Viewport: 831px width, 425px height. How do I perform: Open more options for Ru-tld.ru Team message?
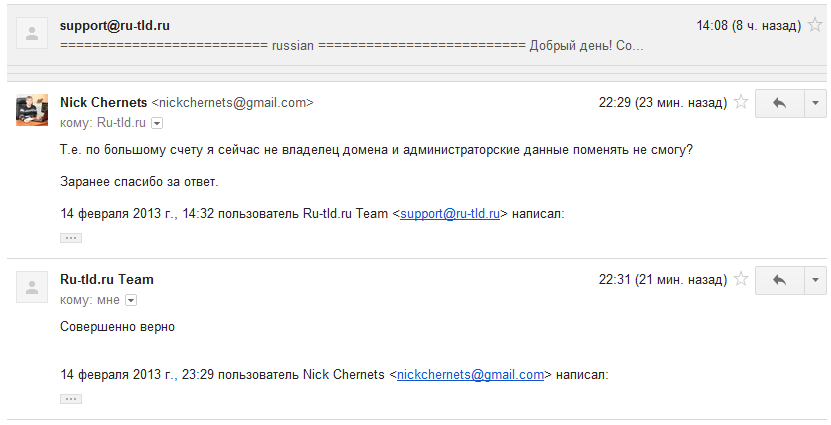816,279
